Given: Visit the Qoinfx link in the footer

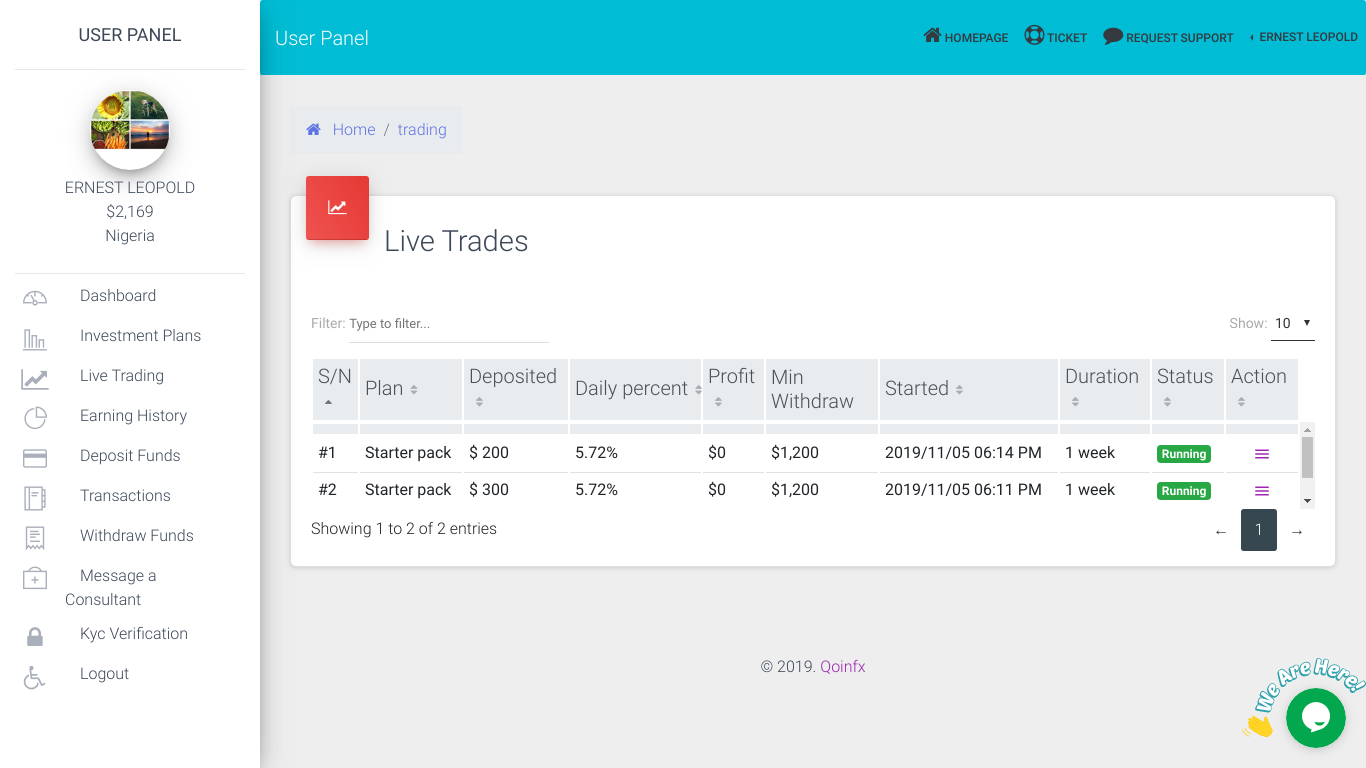Looking at the screenshot, I should point(842,666).
